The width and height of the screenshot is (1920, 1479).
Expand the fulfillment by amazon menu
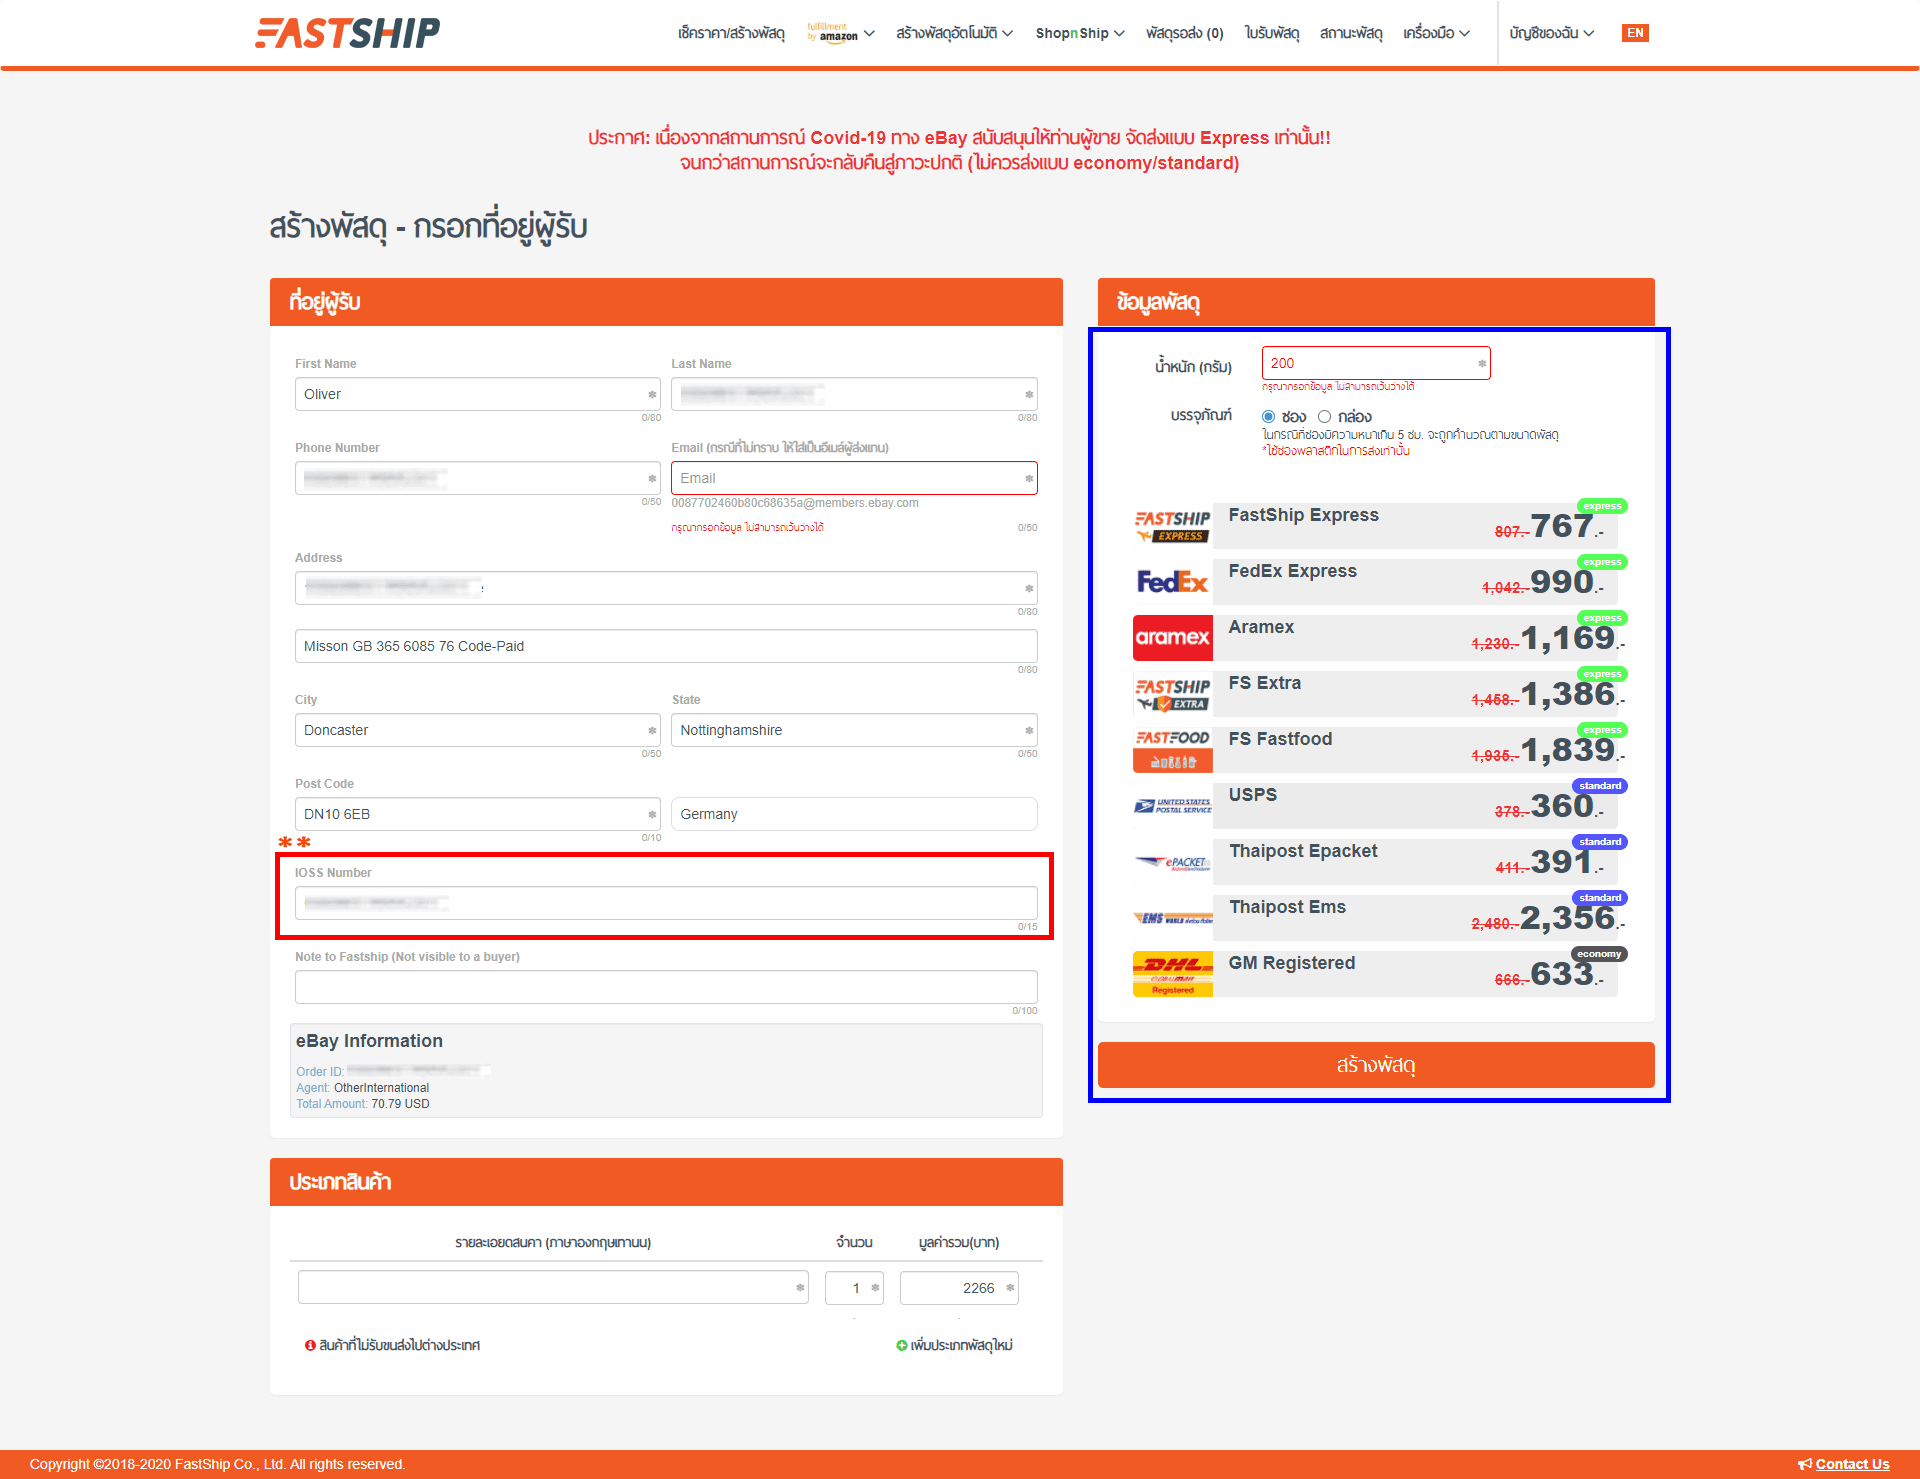[x=840, y=33]
